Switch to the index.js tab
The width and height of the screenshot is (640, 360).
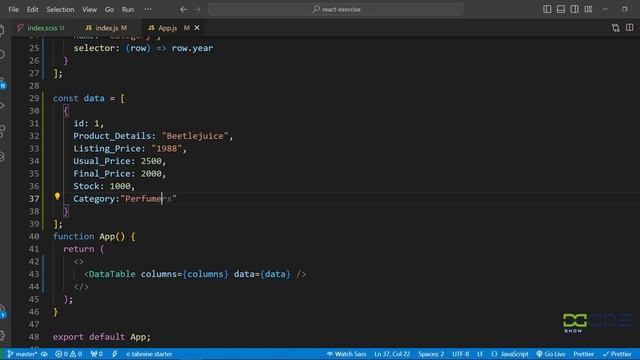(x=106, y=28)
